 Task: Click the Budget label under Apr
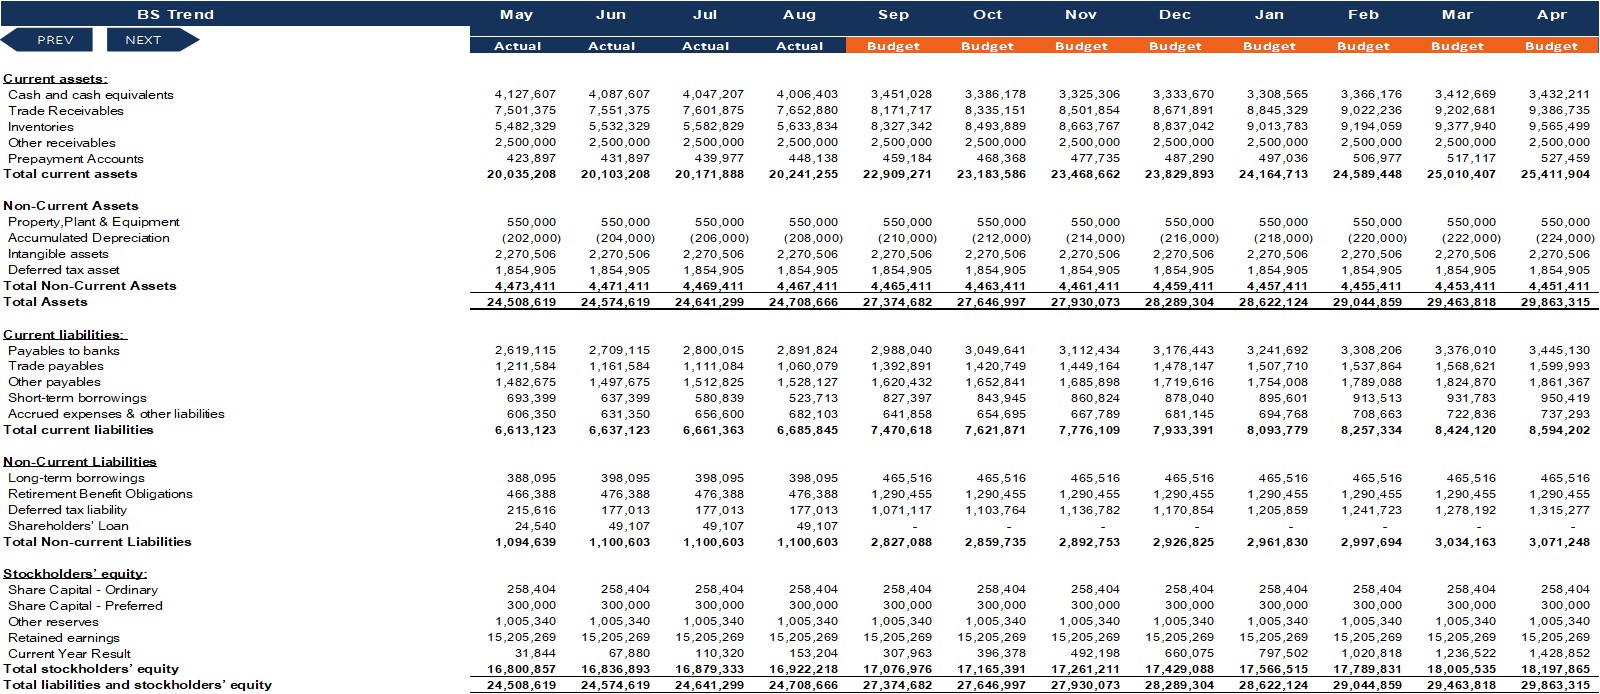[1551, 46]
